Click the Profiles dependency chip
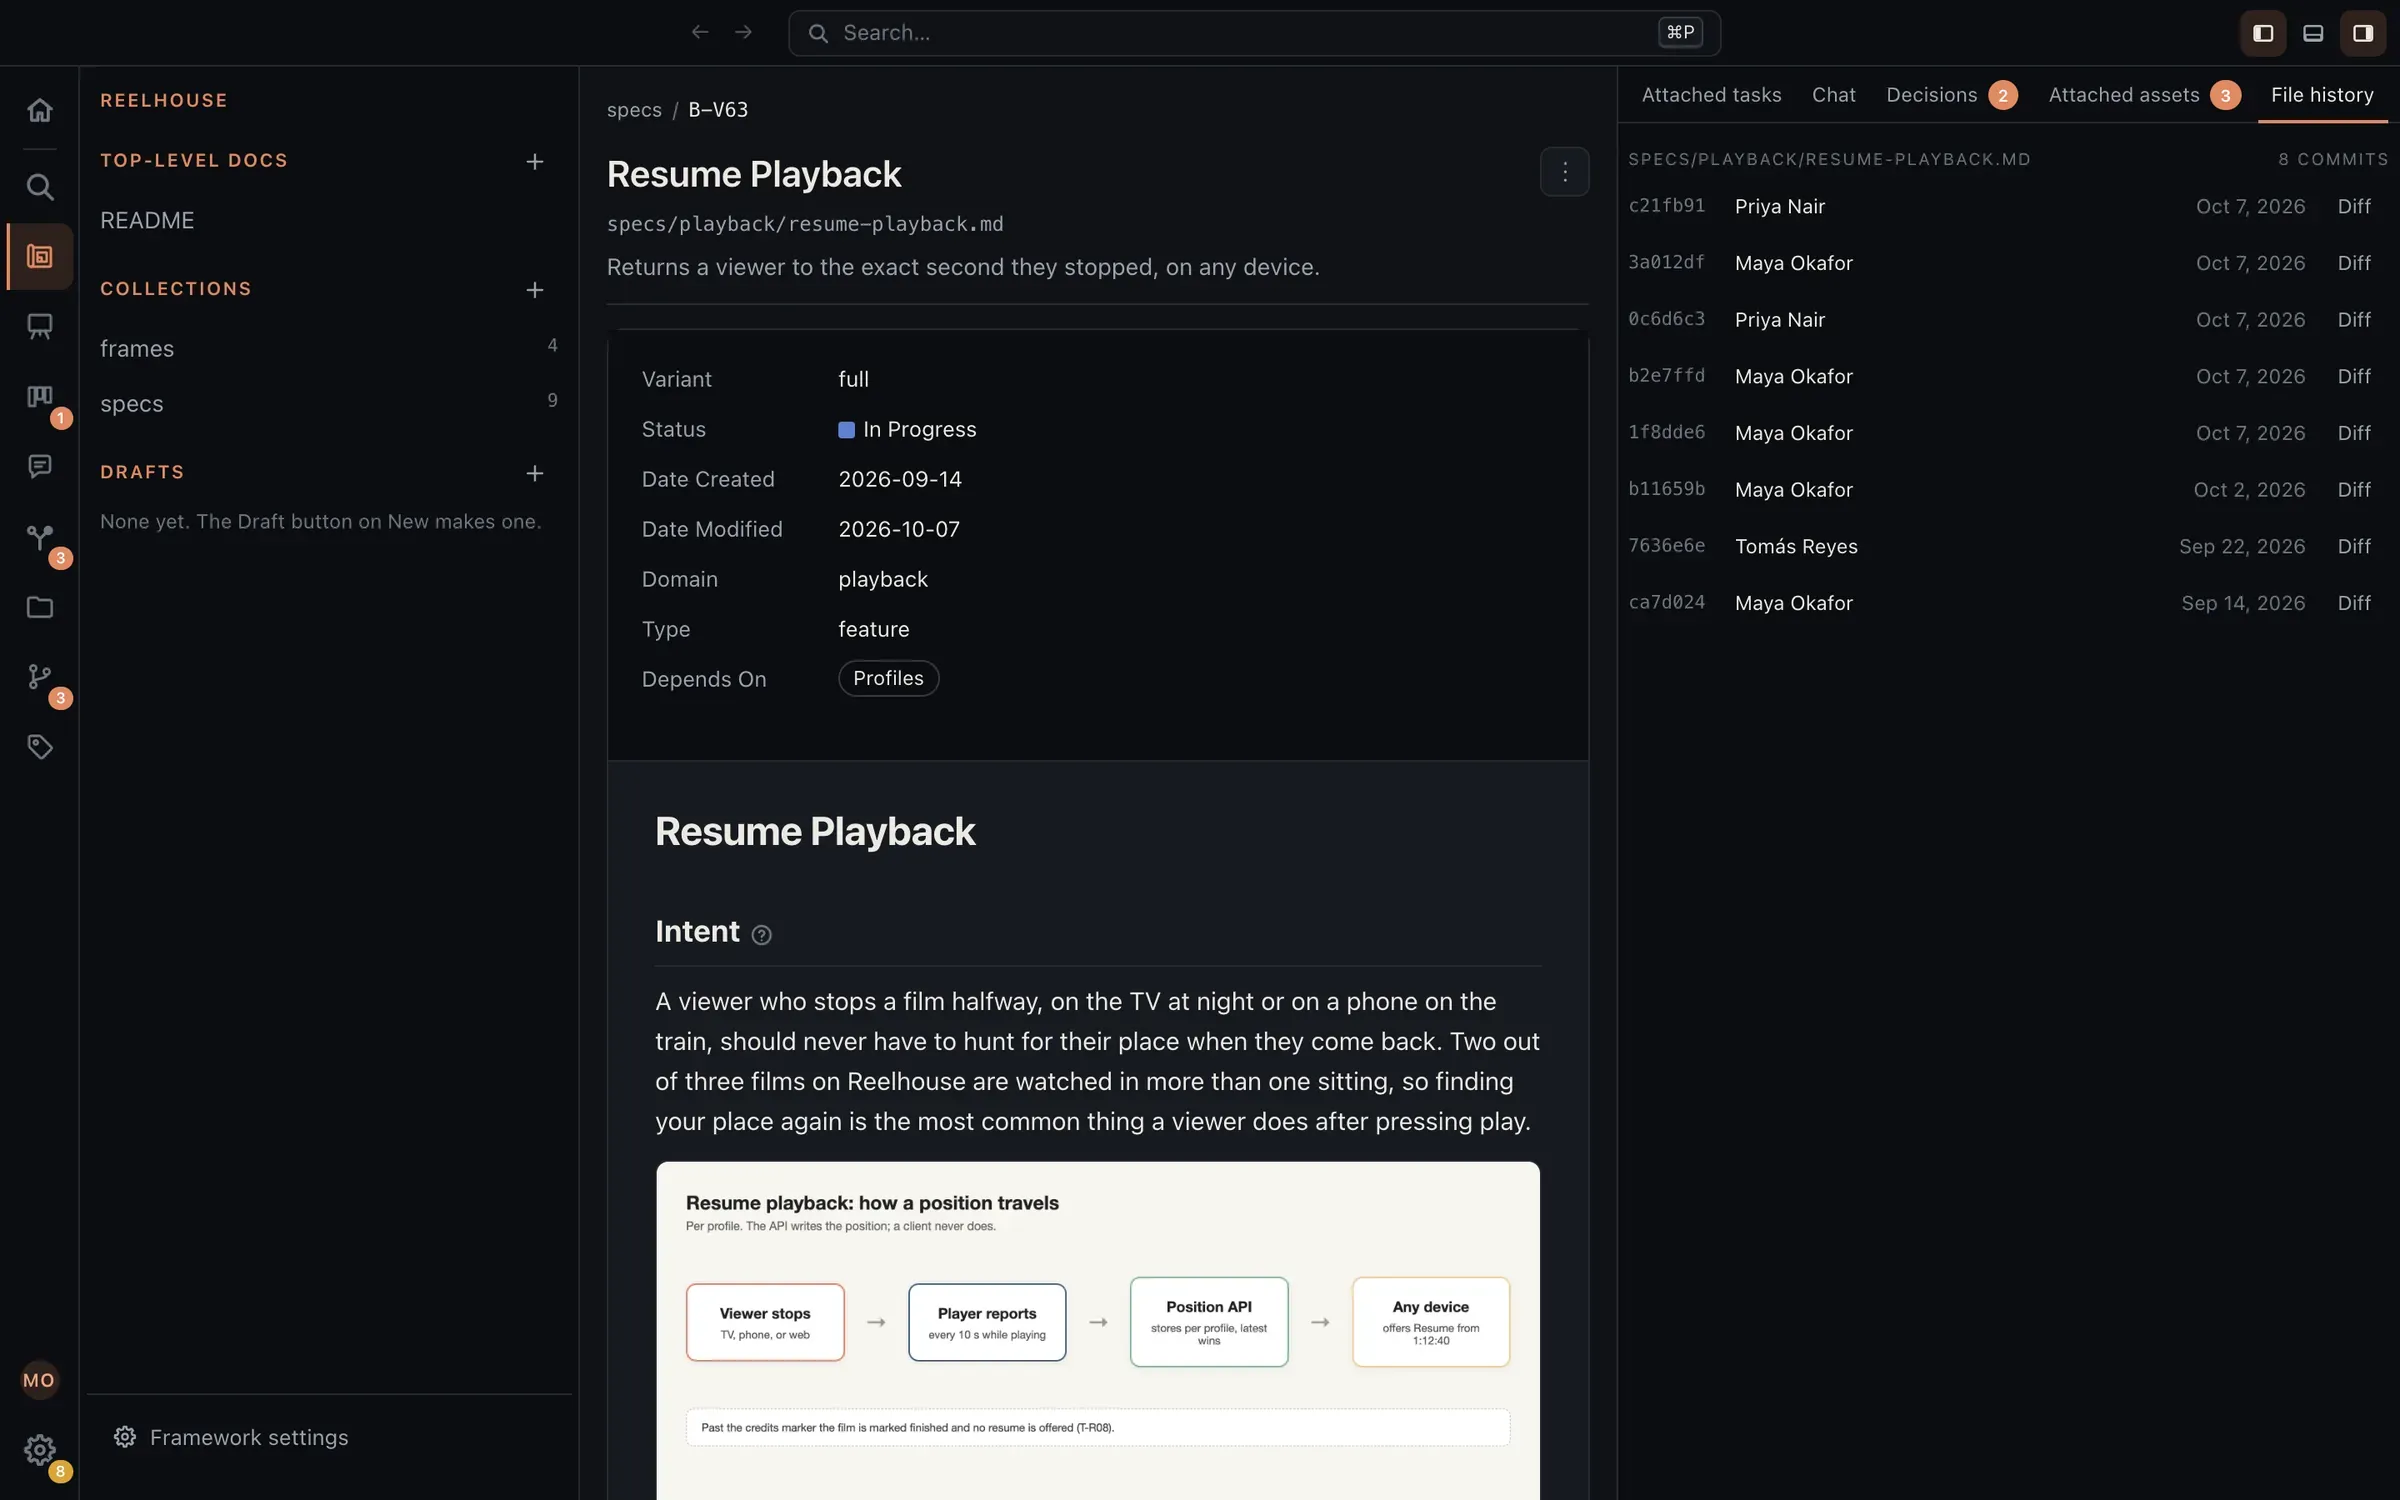This screenshot has width=2400, height=1500. point(888,678)
